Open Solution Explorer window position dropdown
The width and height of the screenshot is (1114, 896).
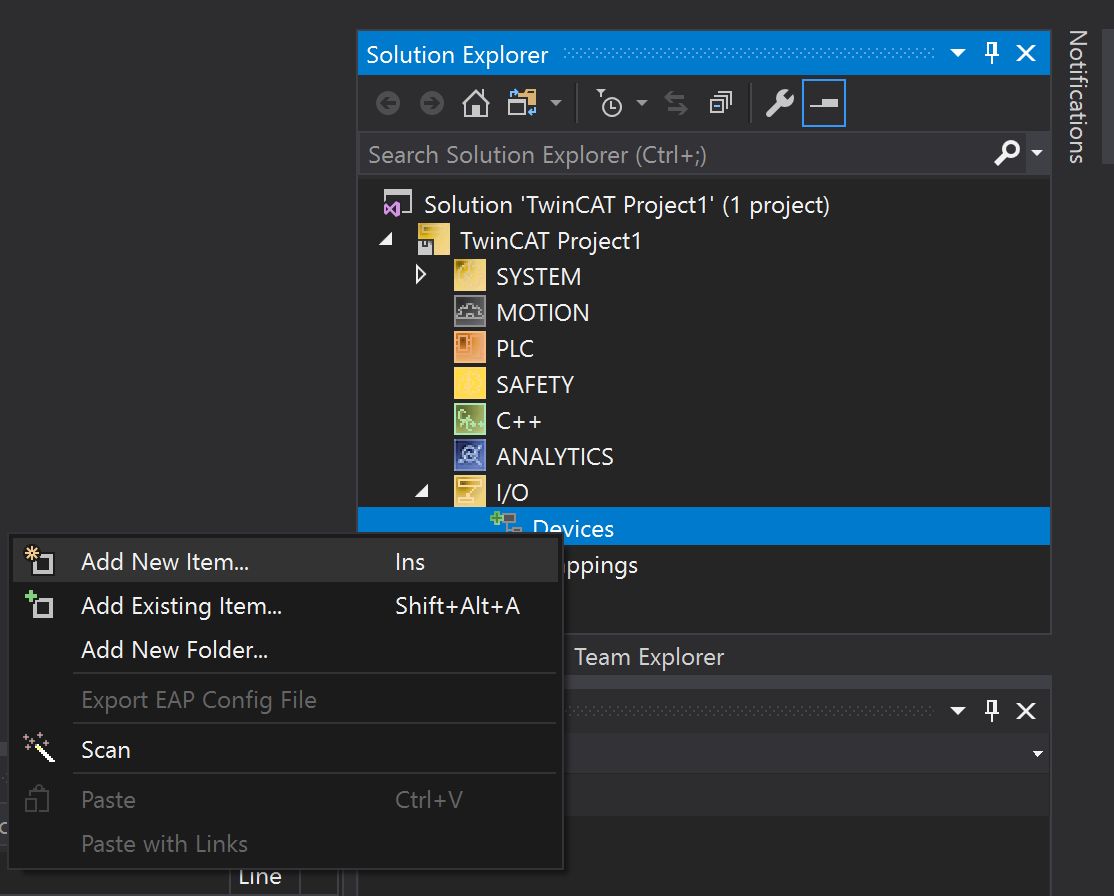[x=958, y=53]
